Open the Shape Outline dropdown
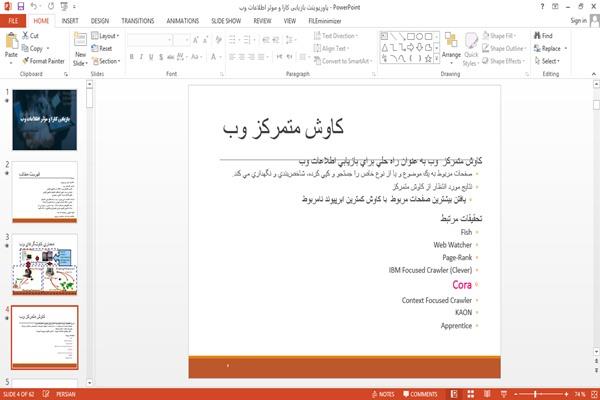 pyautogui.click(x=504, y=48)
